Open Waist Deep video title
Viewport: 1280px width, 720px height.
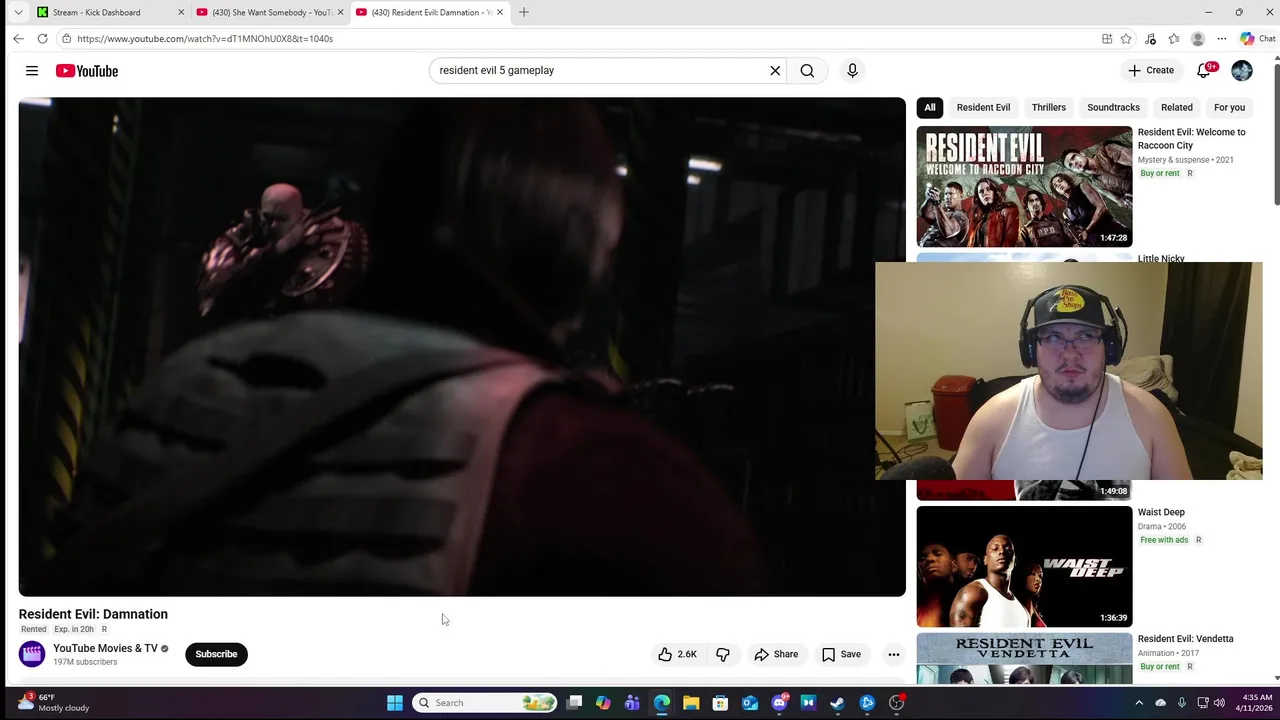click(1161, 512)
